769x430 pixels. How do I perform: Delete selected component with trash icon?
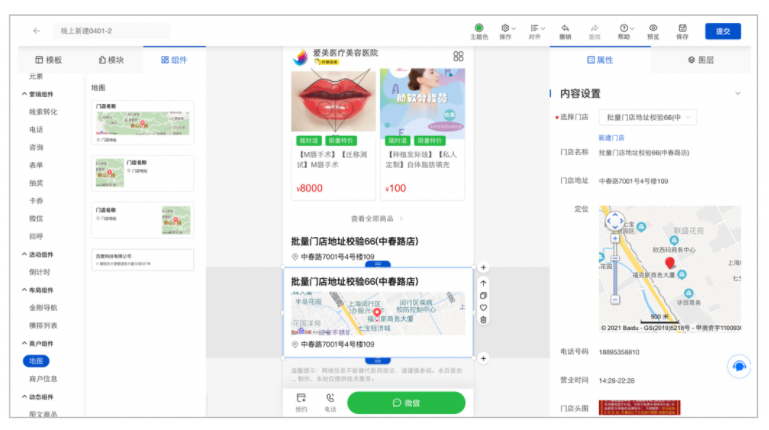click(x=483, y=320)
